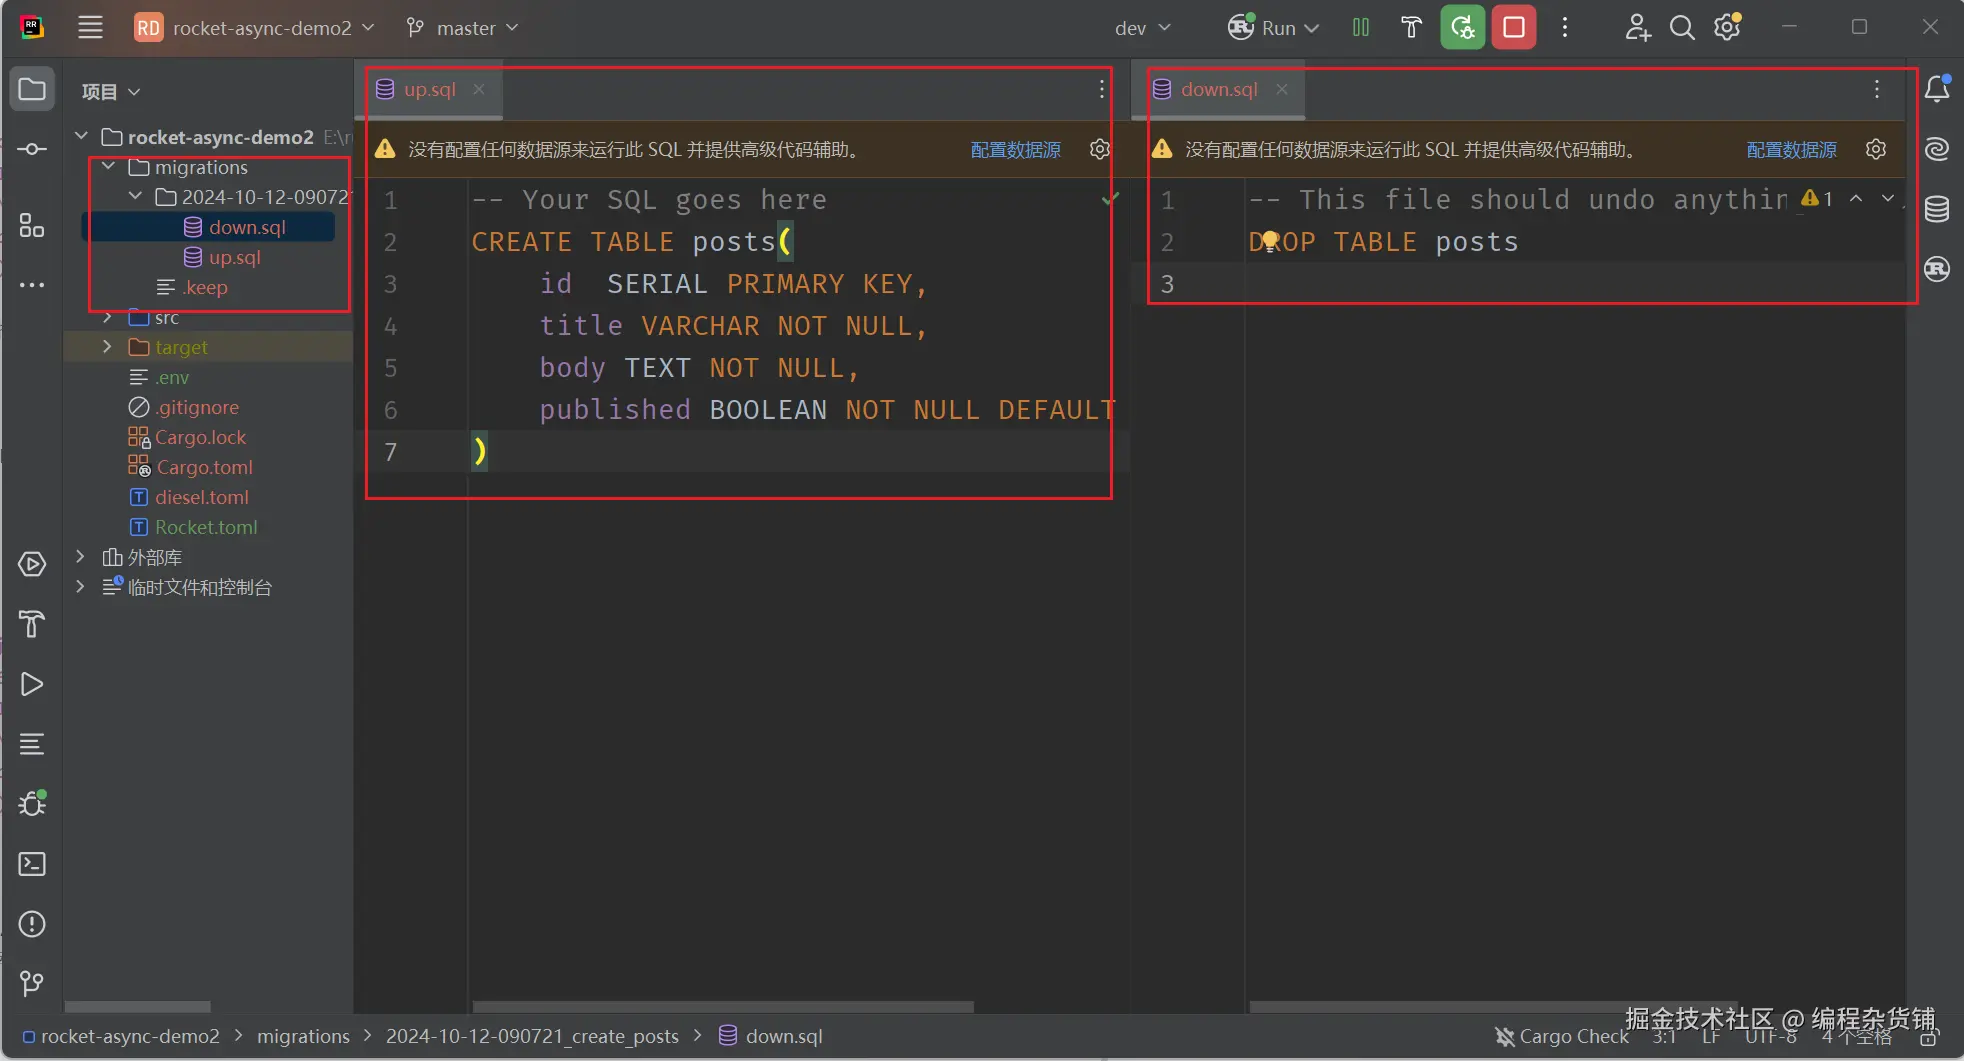Viewport: 1964px width, 1061px height.
Task: Click 配置数据源 link in up.sql banner
Action: tap(1015, 150)
